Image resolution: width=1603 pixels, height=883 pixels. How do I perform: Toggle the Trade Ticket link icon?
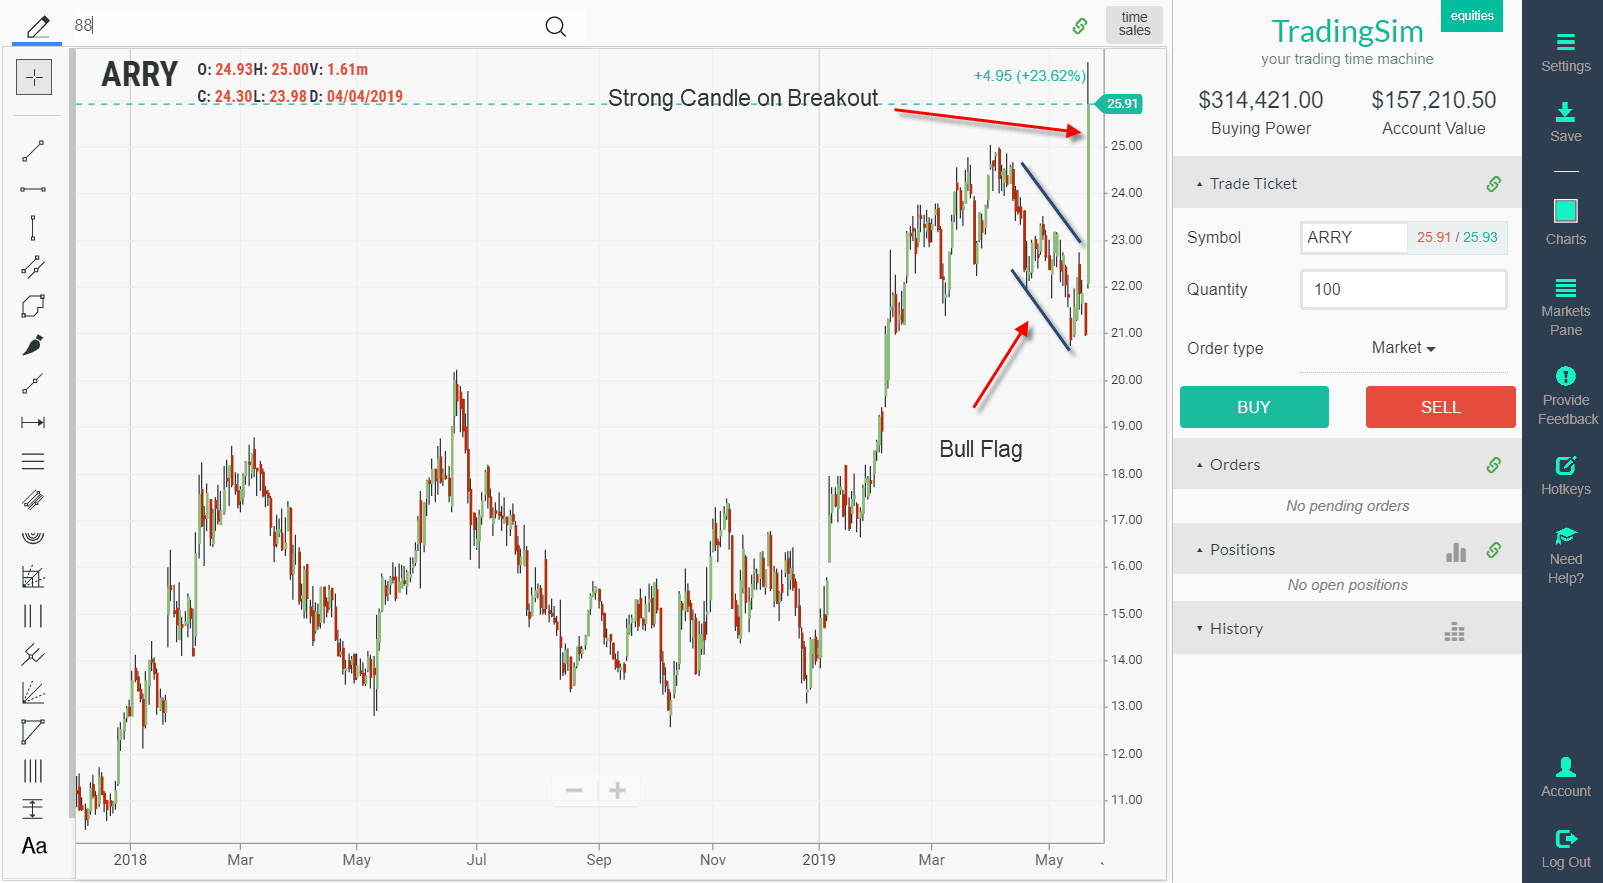click(1493, 184)
